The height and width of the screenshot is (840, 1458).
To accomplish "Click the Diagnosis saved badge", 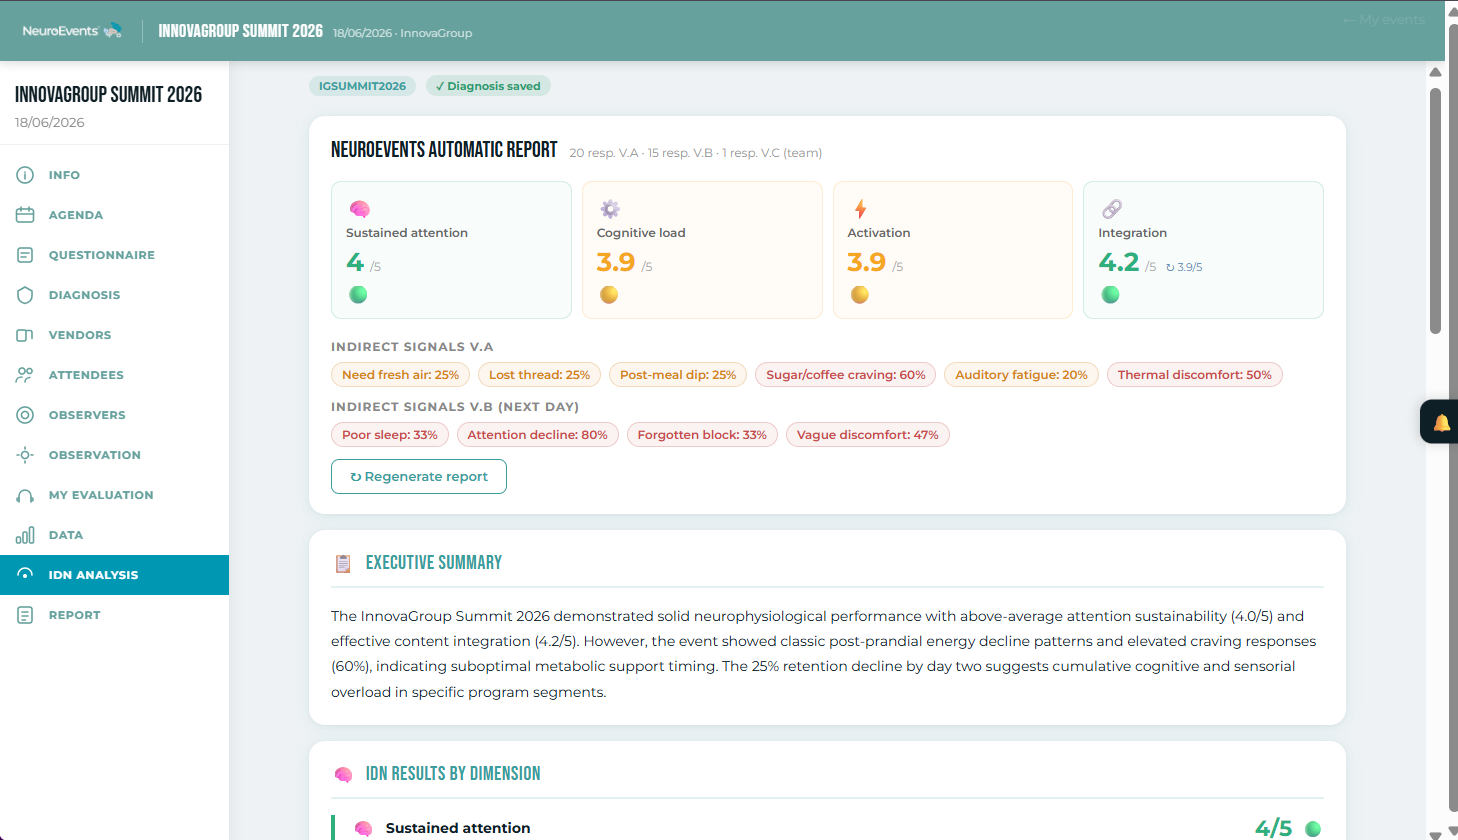I will 488,86.
